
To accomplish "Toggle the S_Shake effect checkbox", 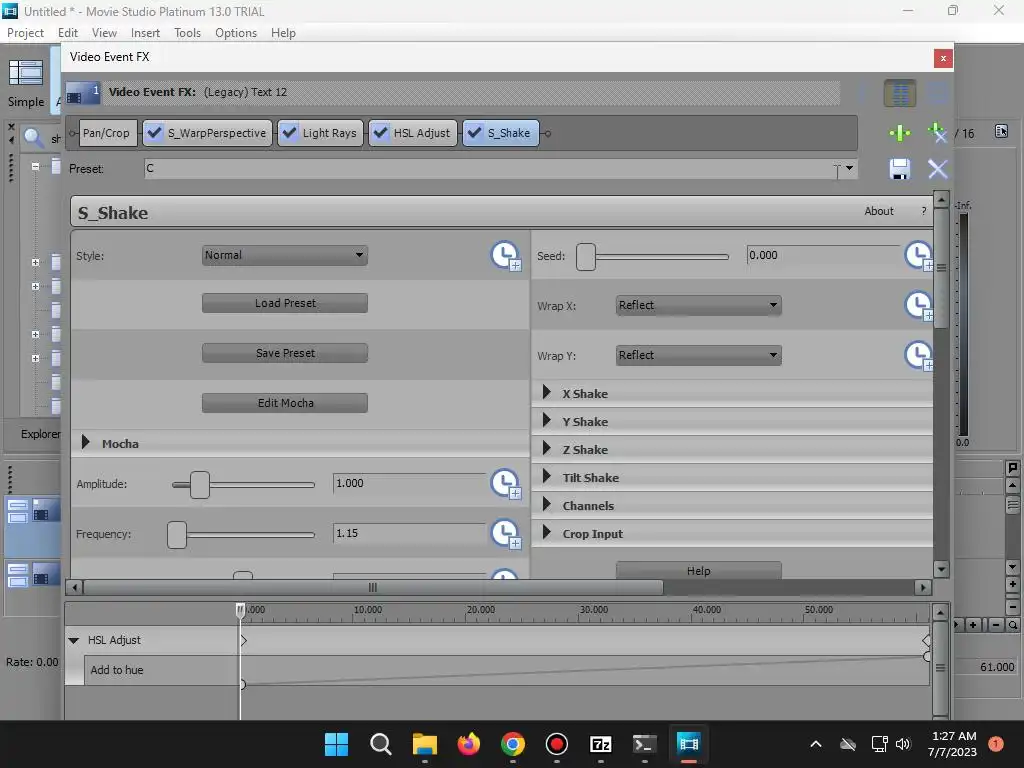I will pos(475,133).
